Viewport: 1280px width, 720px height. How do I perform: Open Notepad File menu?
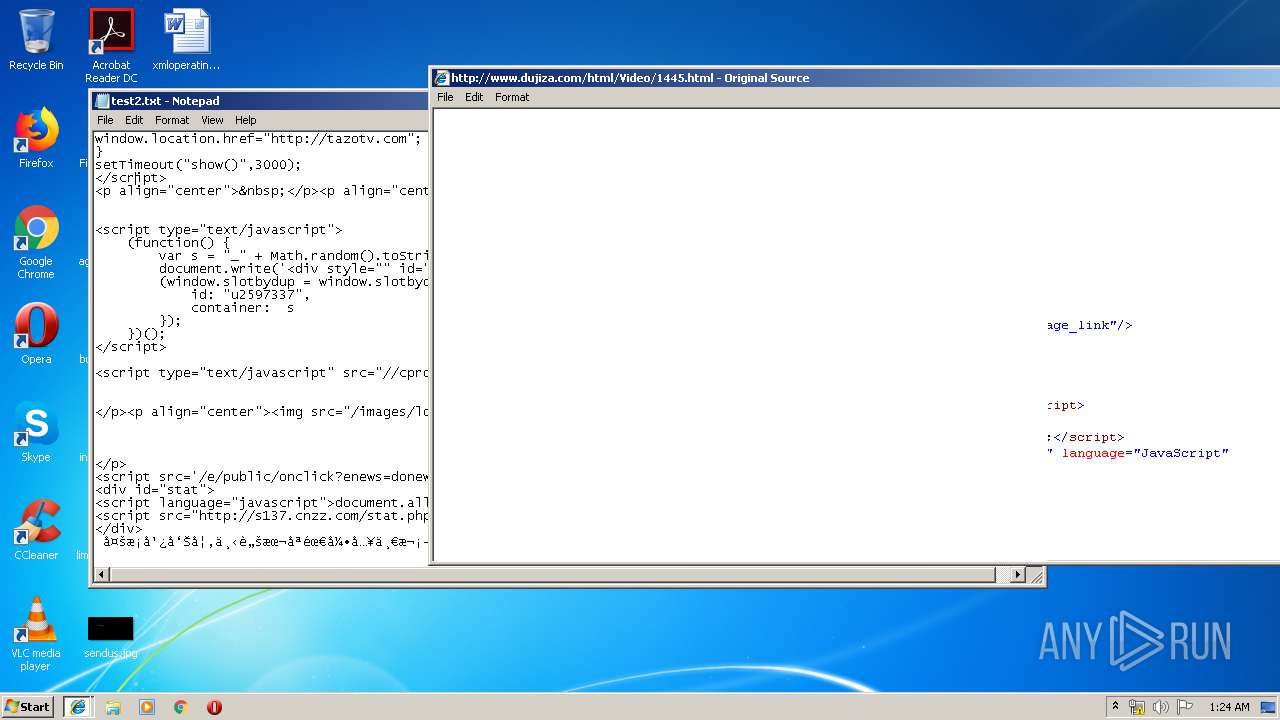(105, 120)
